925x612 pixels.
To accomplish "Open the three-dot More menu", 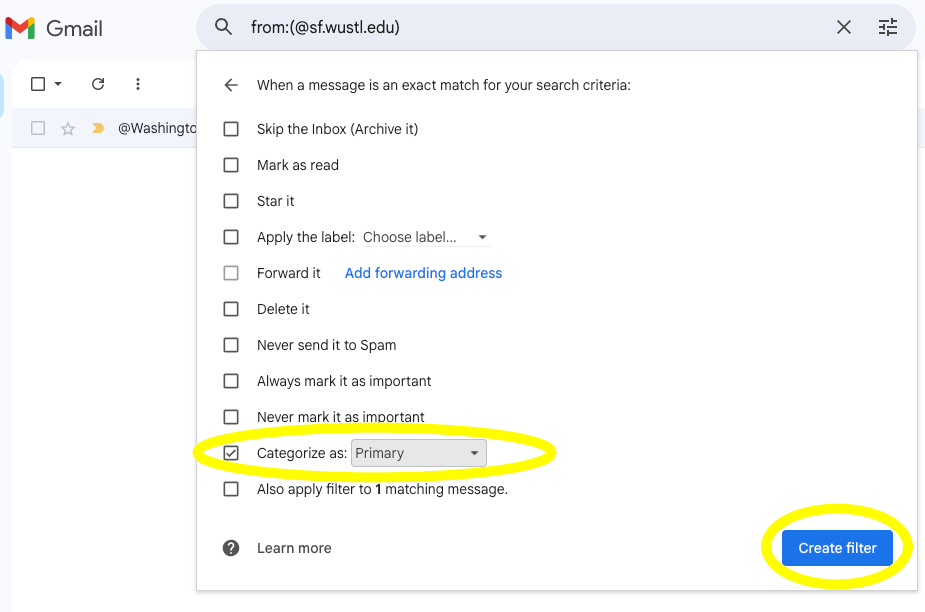I will [138, 84].
